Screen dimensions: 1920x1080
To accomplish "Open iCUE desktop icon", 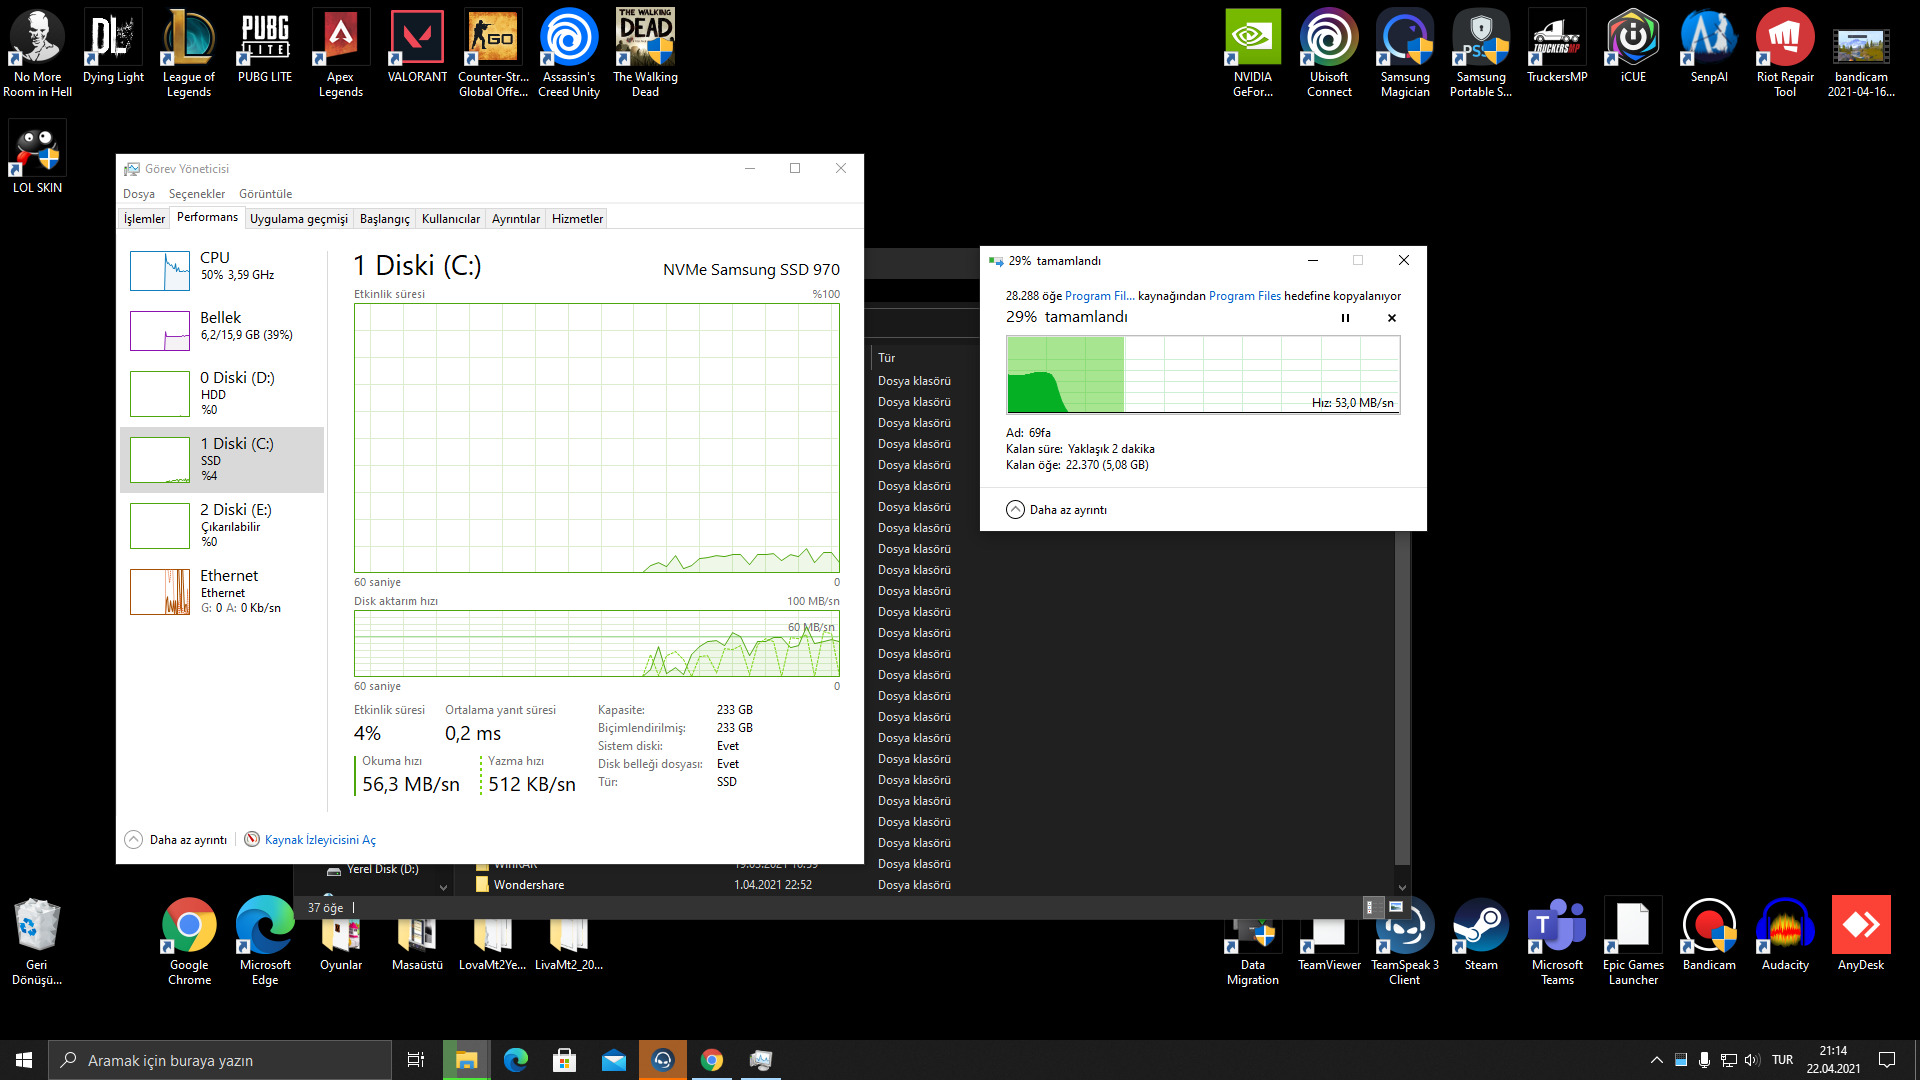I will (1633, 48).
